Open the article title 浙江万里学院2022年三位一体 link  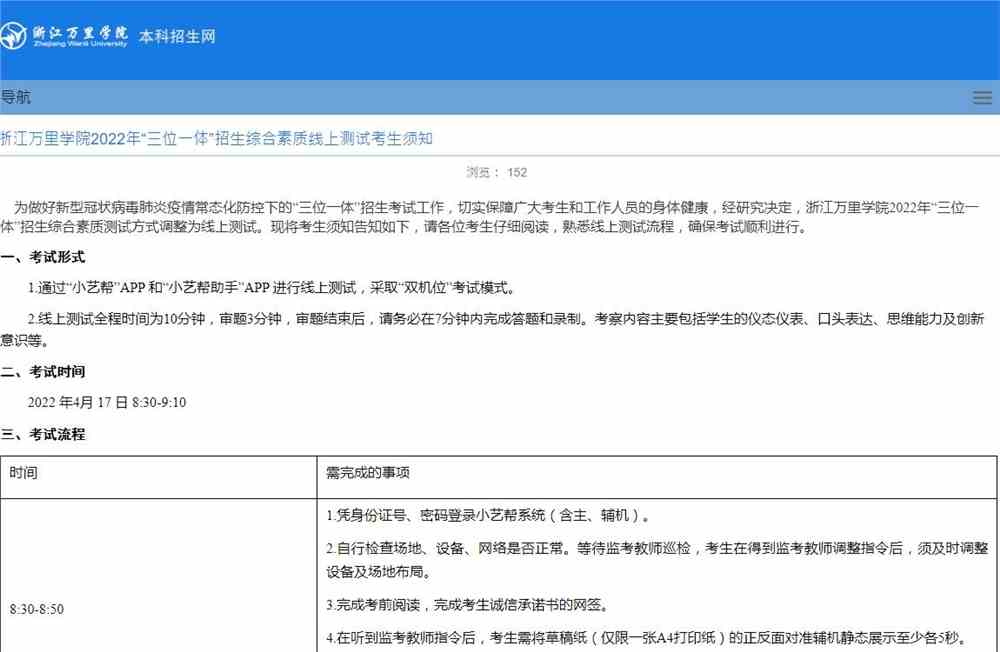(216, 138)
